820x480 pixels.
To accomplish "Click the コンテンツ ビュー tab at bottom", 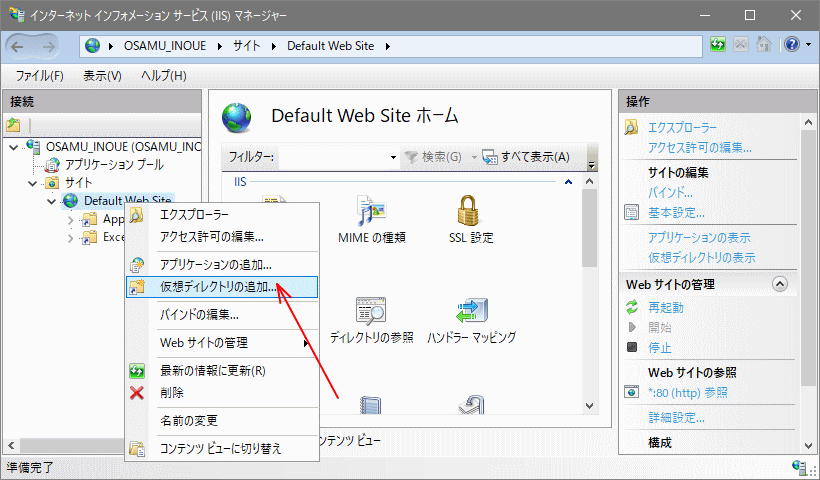I will [348, 440].
